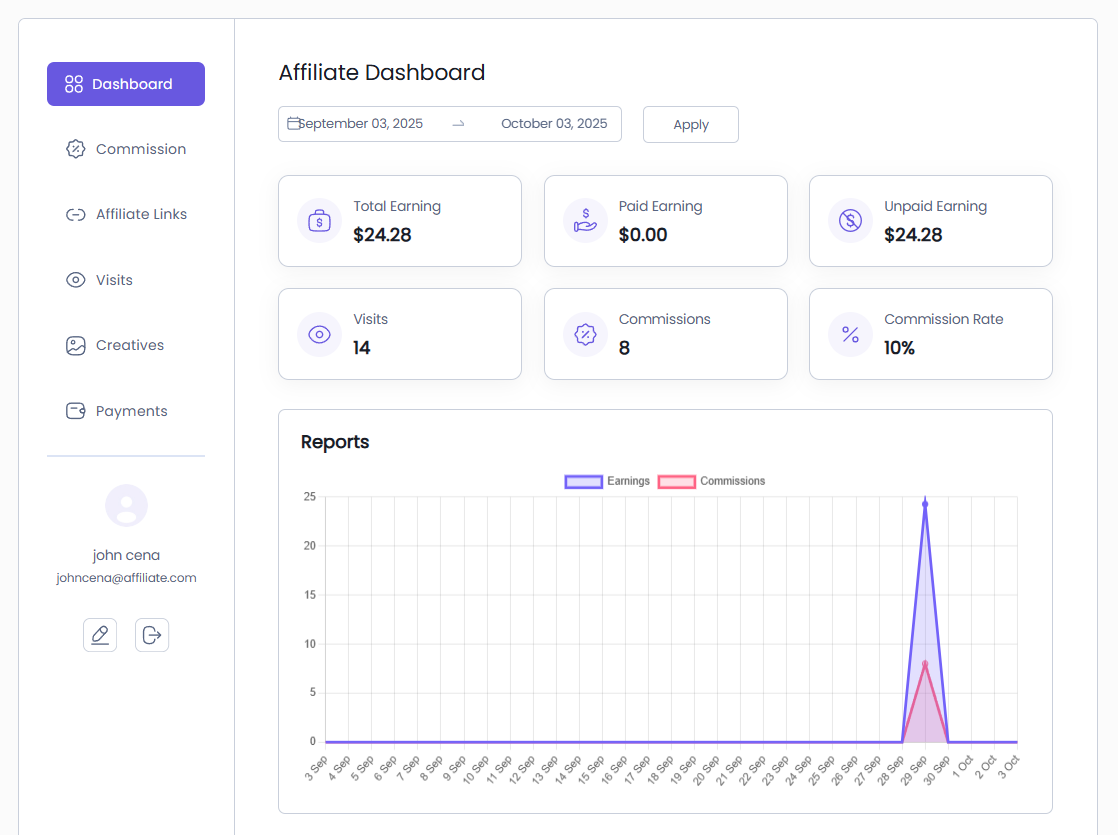Screen dimensions: 1118x835
Task: Expand the date range picker
Action: tap(449, 123)
